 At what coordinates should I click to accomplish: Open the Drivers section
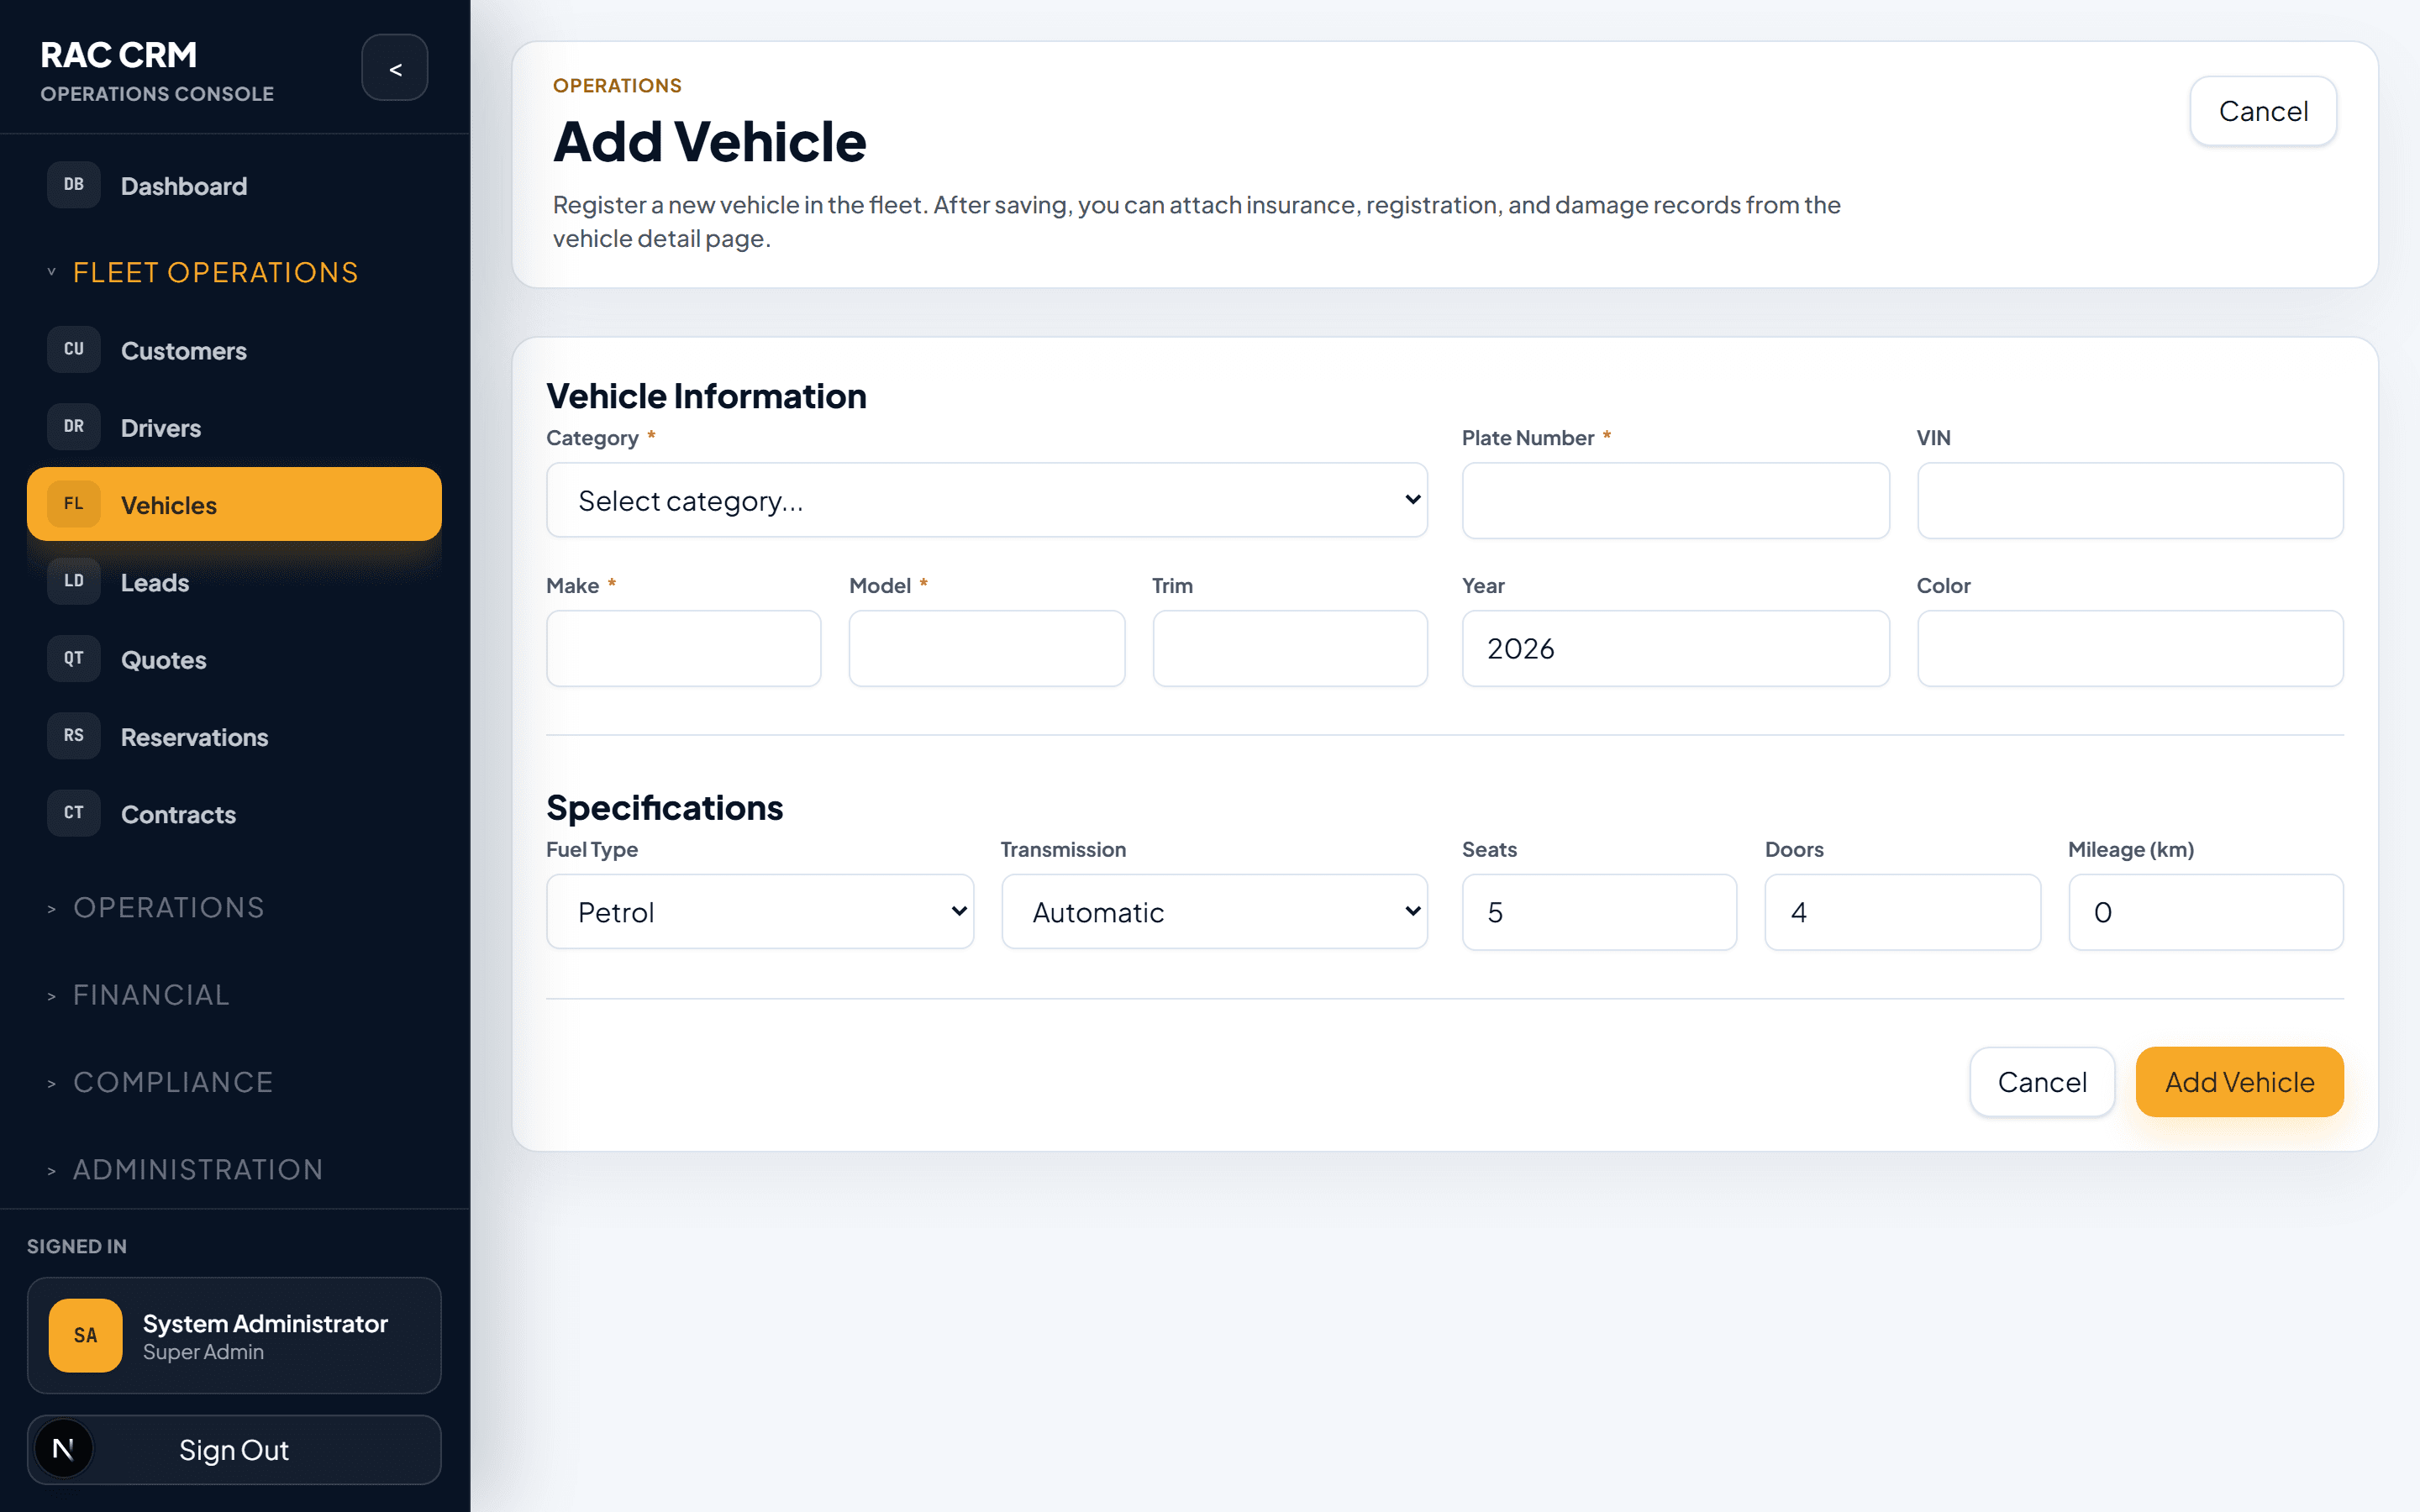click(x=234, y=428)
